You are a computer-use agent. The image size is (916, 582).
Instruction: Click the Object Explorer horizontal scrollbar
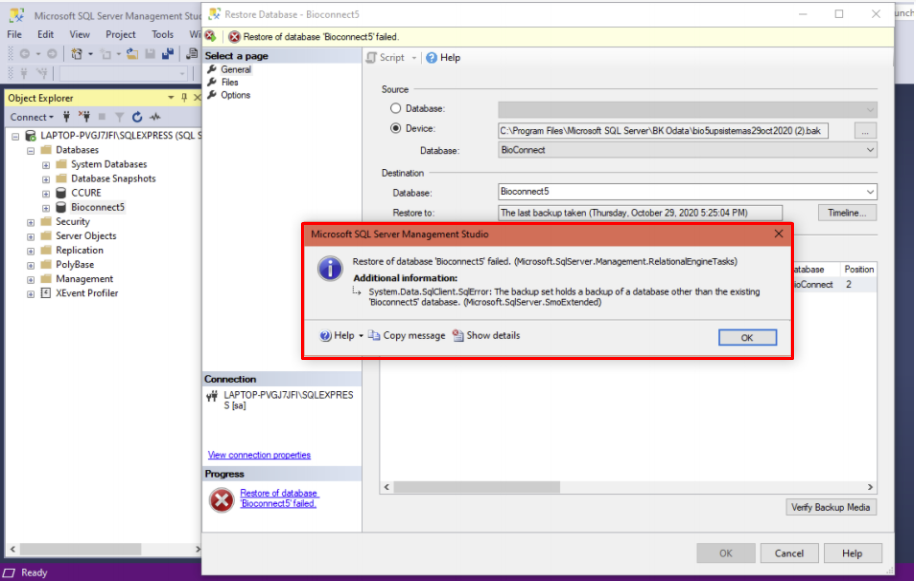pyautogui.click(x=81, y=549)
